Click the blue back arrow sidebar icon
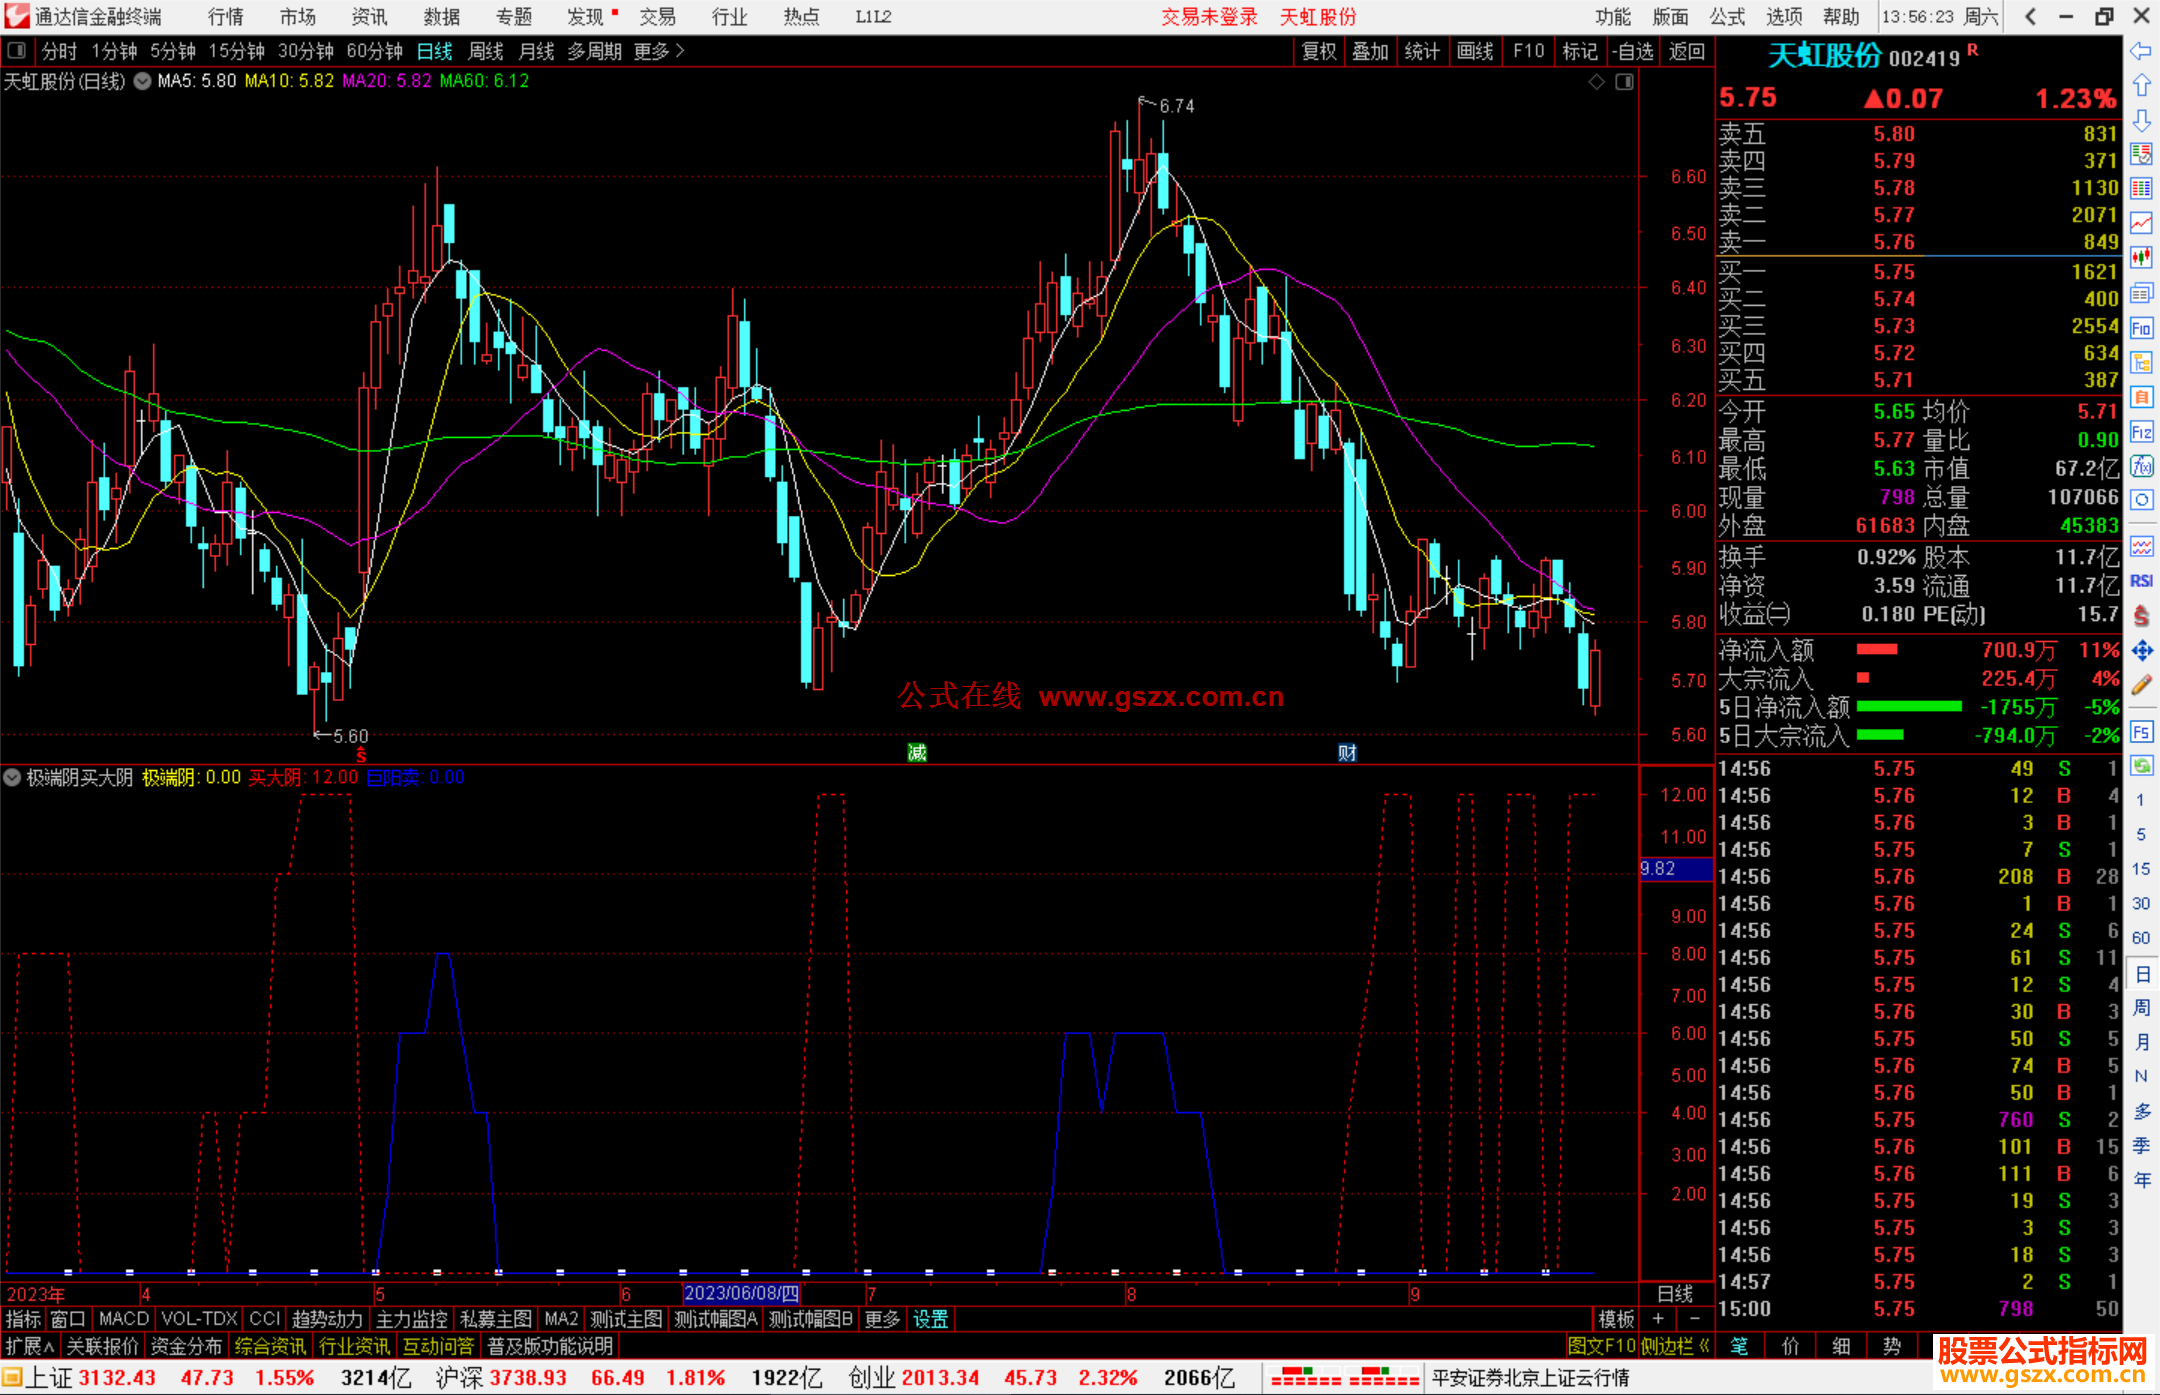The width and height of the screenshot is (2160, 1395). [x=2141, y=51]
